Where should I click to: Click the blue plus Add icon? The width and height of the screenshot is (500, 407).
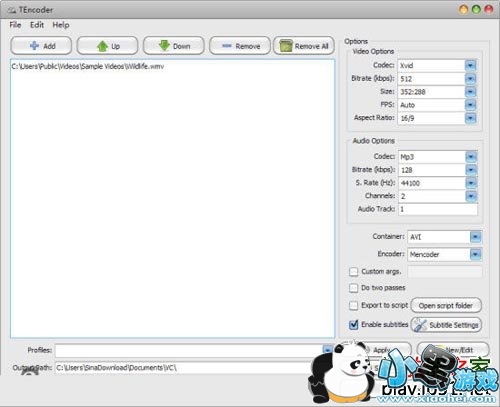pyautogui.click(x=34, y=46)
